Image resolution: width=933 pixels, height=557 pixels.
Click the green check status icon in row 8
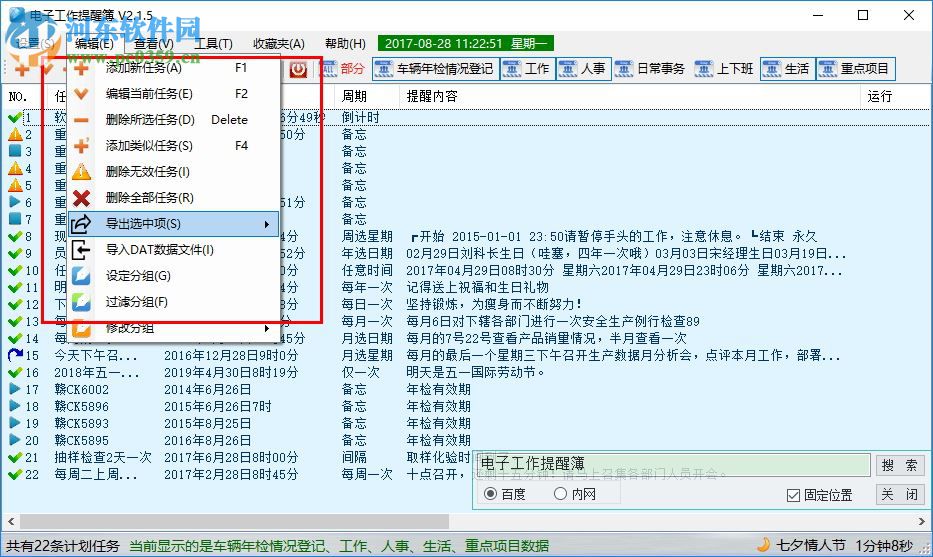tap(15, 236)
